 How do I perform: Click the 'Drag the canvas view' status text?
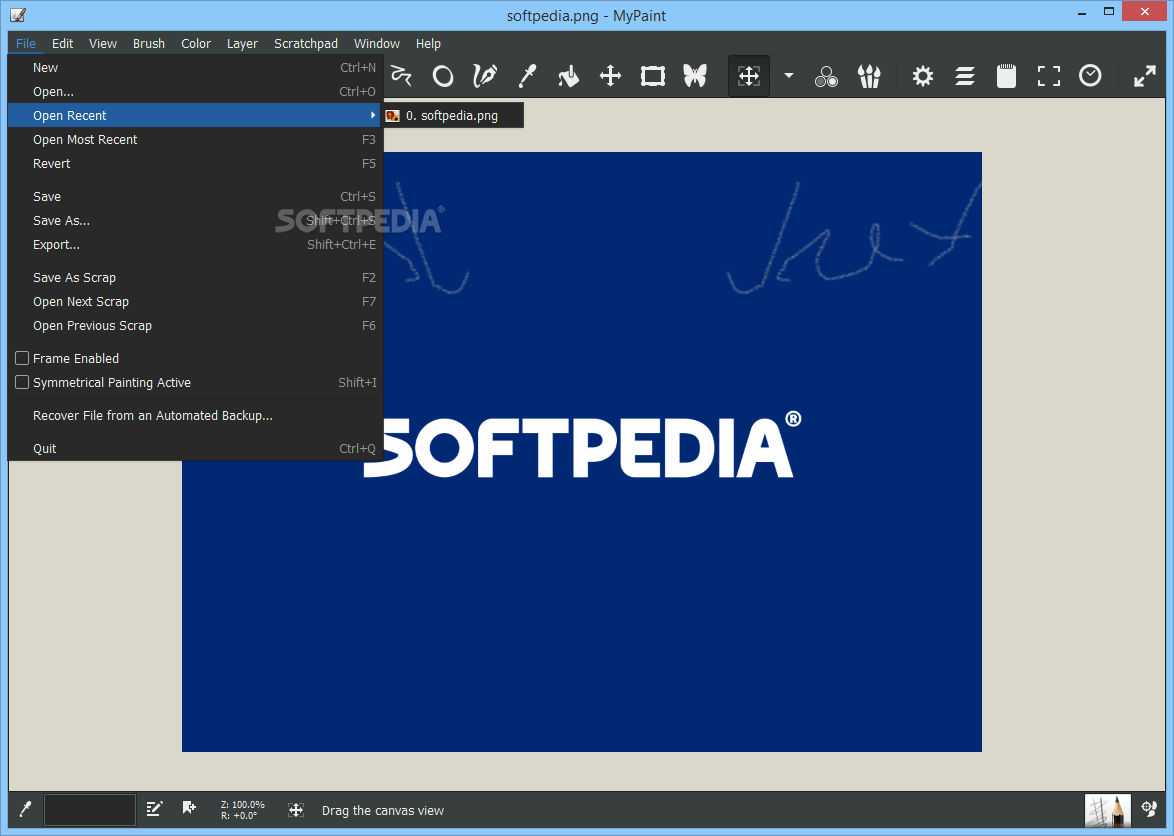[x=383, y=811]
